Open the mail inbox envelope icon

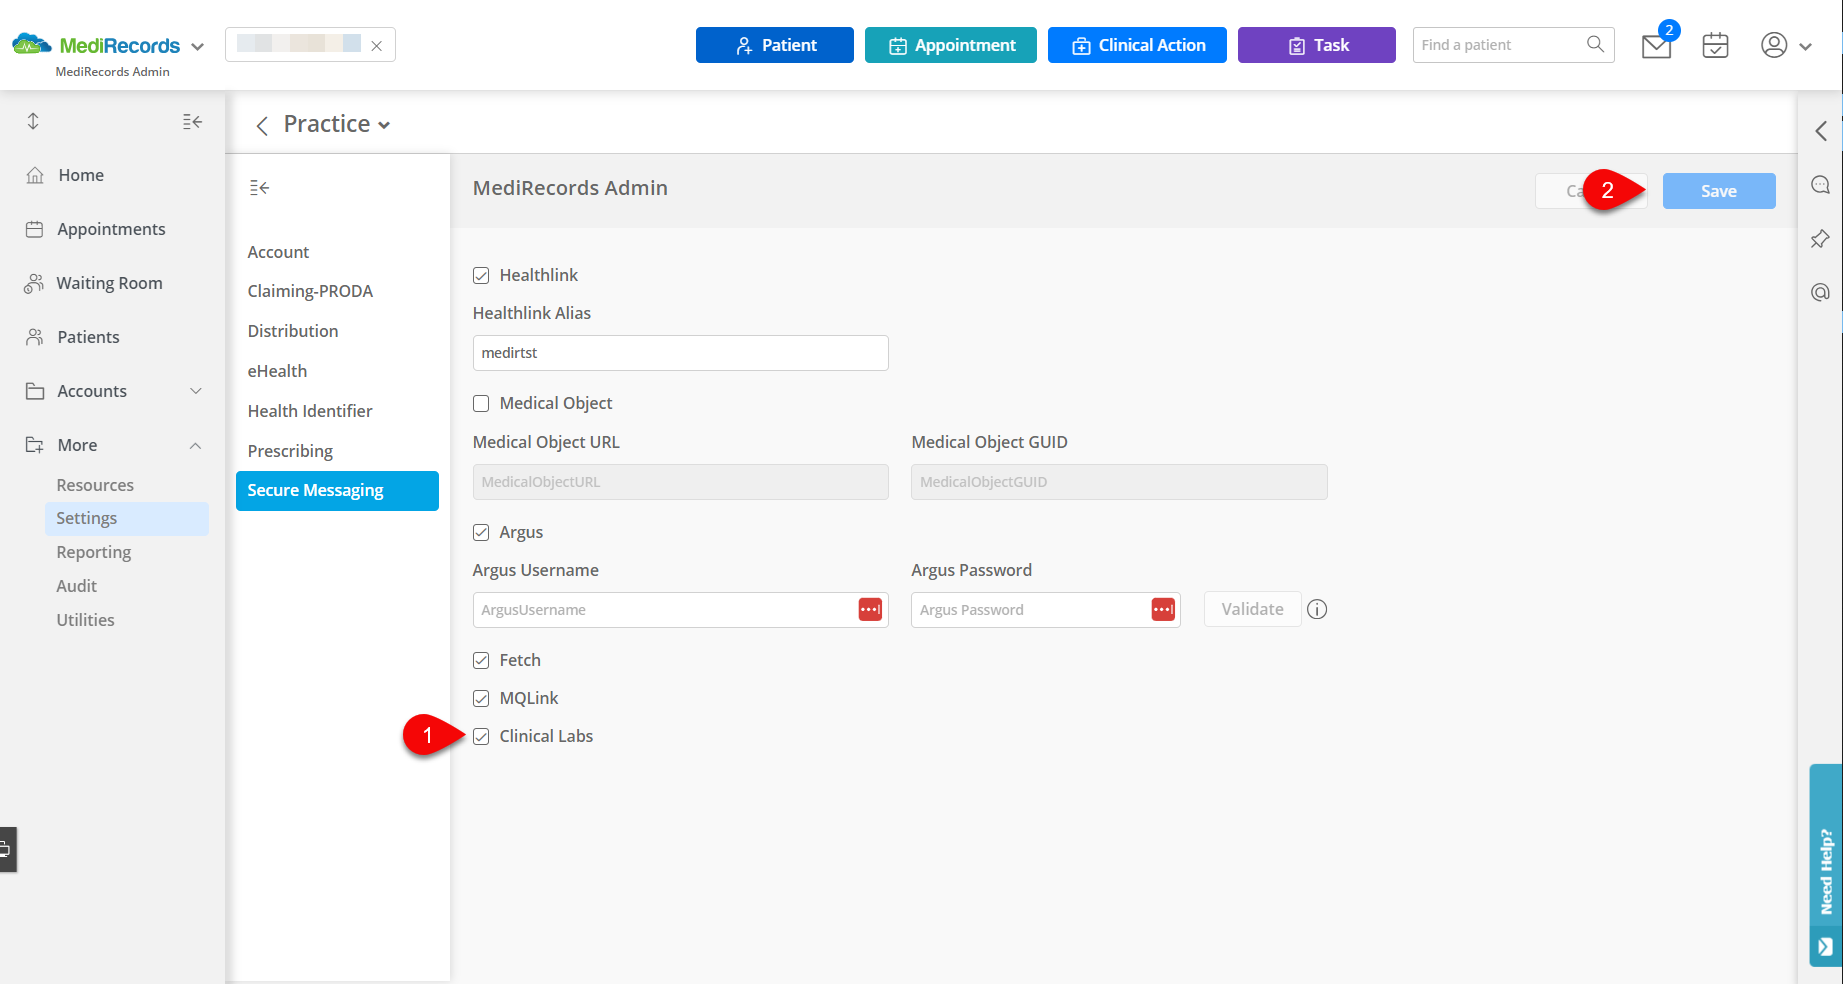1656,46
